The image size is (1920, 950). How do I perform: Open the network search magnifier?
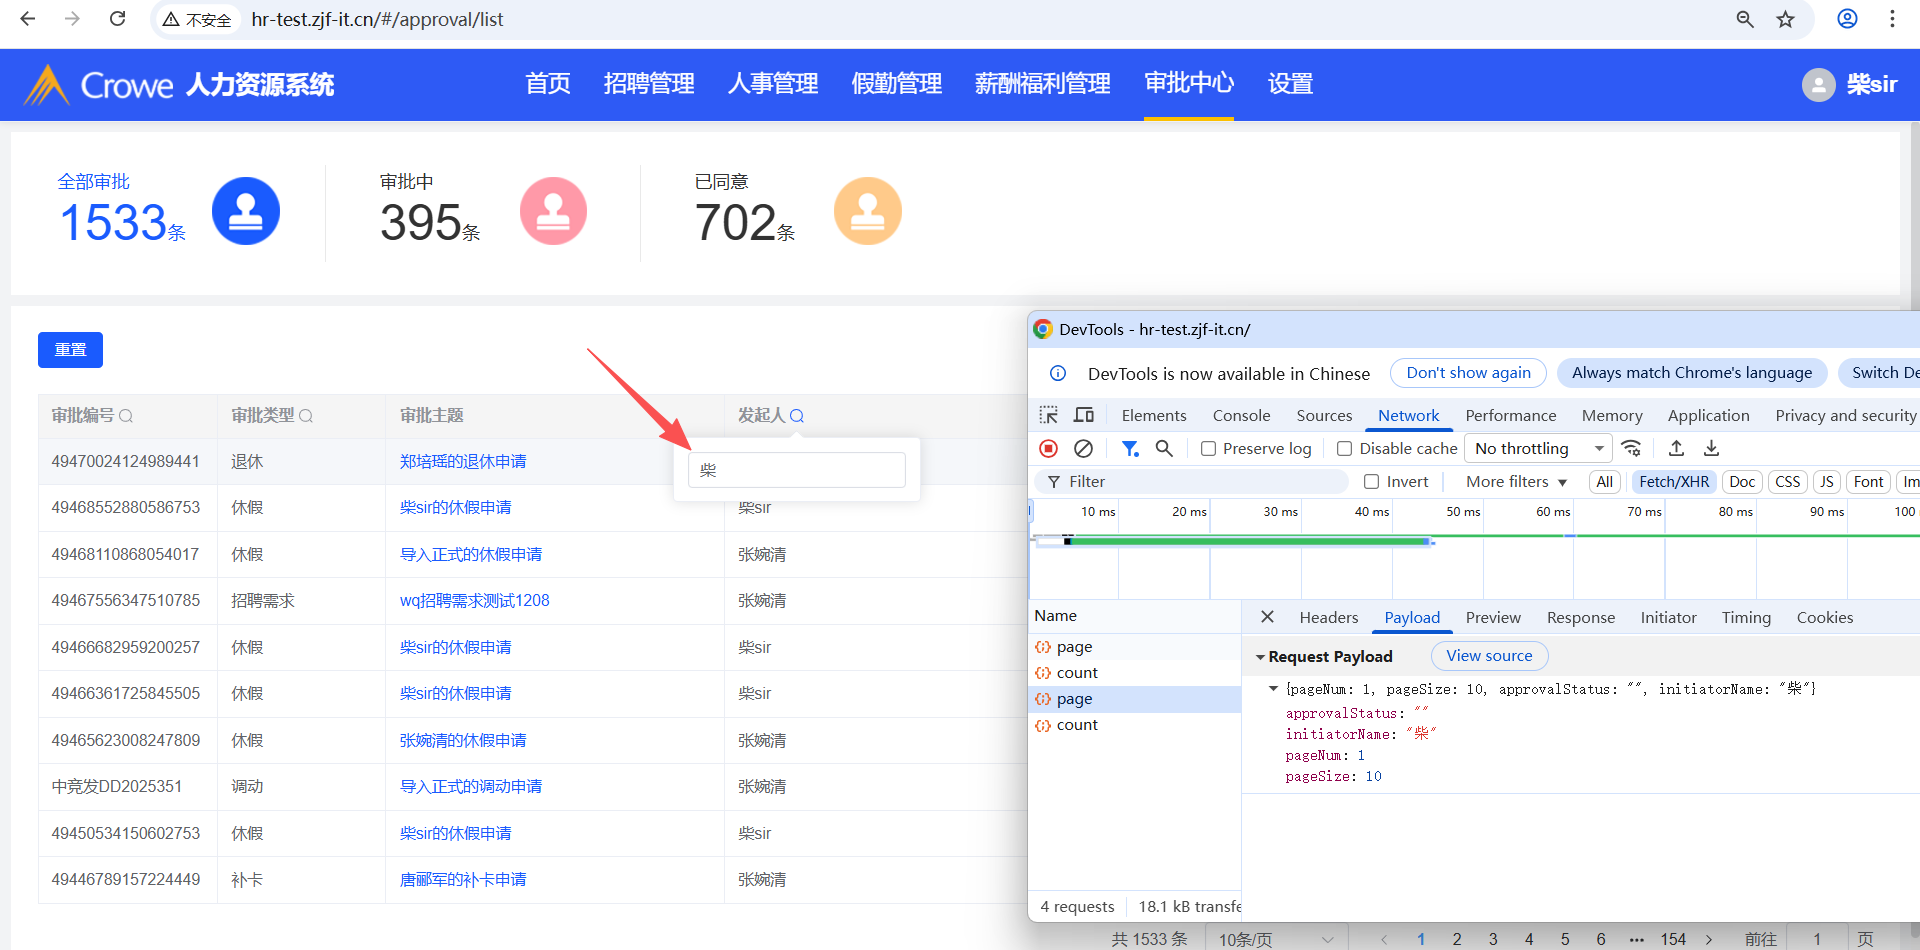(1164, 448)
